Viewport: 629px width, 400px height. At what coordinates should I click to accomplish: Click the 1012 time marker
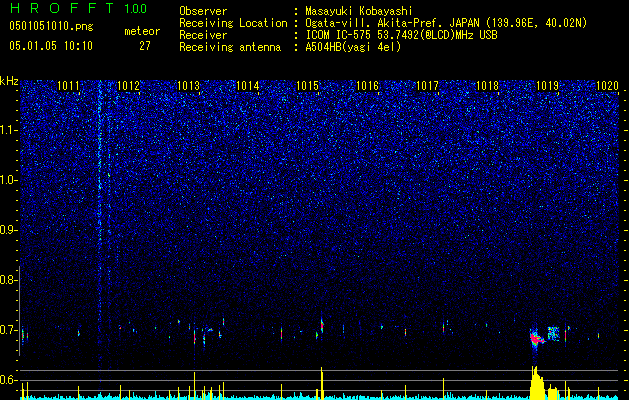[x=128, y=85]
